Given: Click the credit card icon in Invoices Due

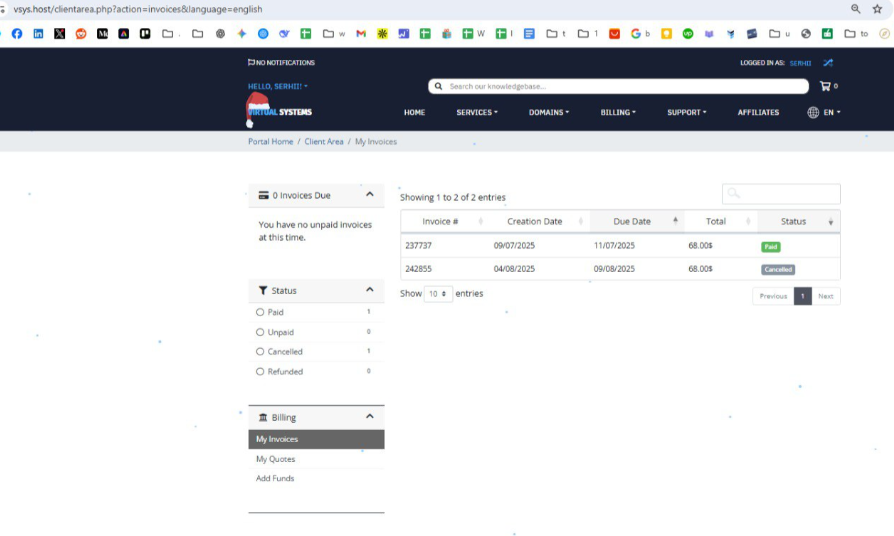Looking at the screenshot, I should (x=263, y=195).
